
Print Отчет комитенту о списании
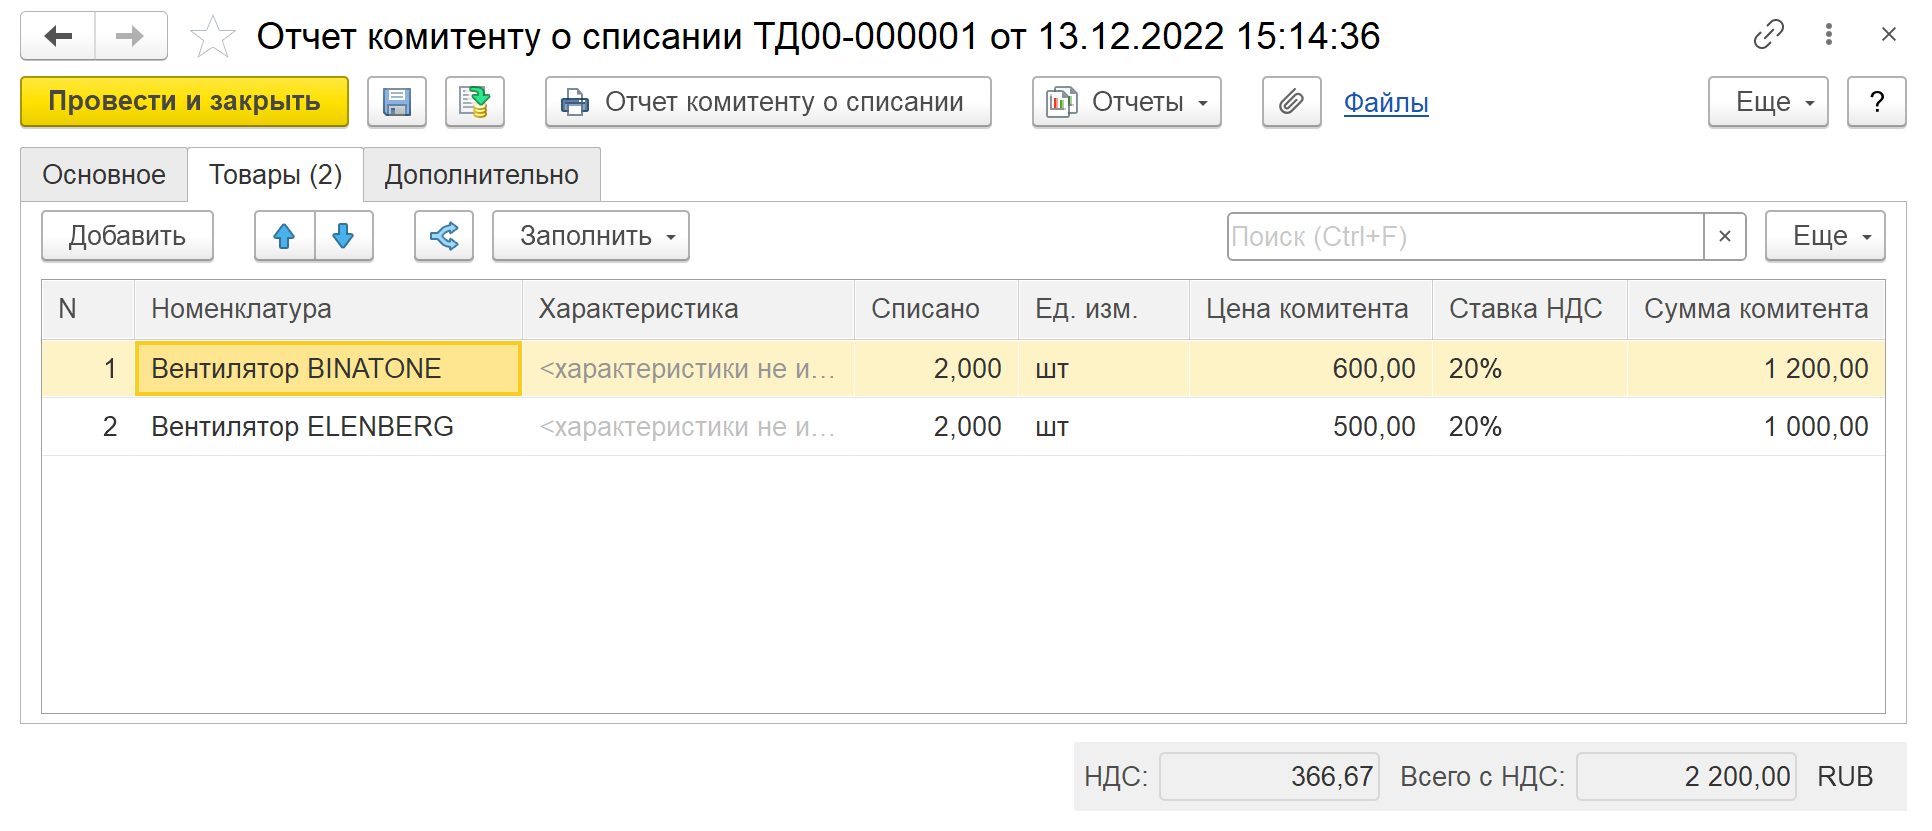click(767, 102)
